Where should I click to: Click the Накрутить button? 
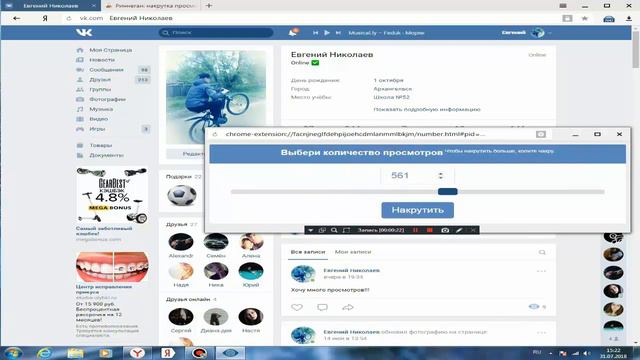417,210
